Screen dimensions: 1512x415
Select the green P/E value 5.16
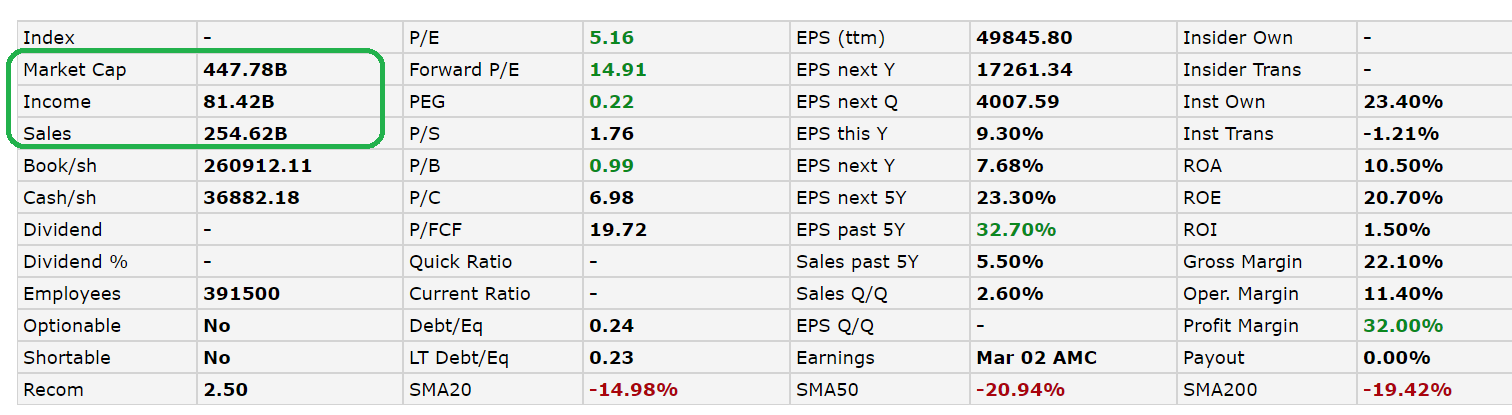pyautogui.click(x=611, y=38)
